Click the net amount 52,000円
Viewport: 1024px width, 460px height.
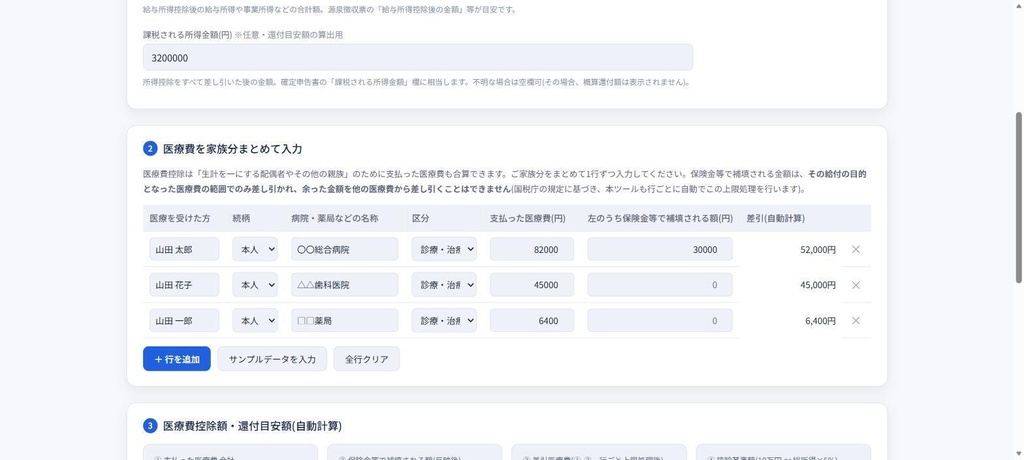point(818,250)
